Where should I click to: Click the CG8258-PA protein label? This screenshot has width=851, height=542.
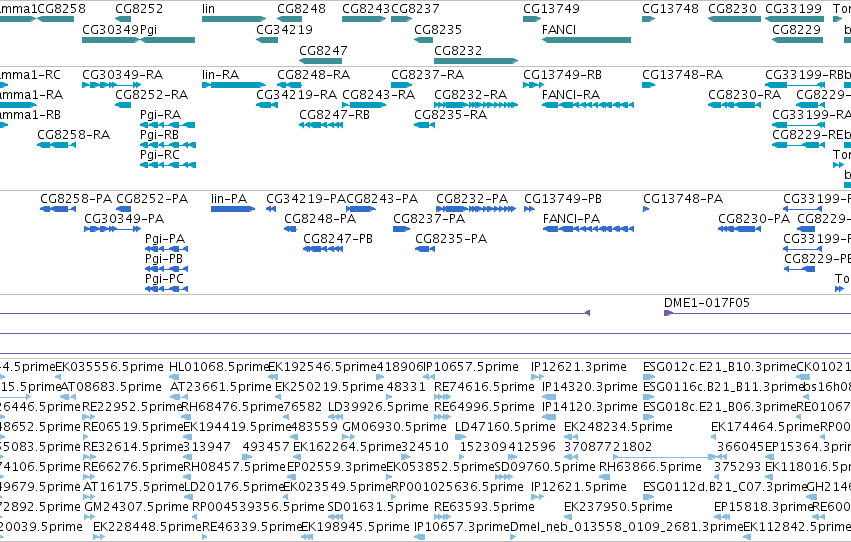pyautogui.click(x=76, y=199)
